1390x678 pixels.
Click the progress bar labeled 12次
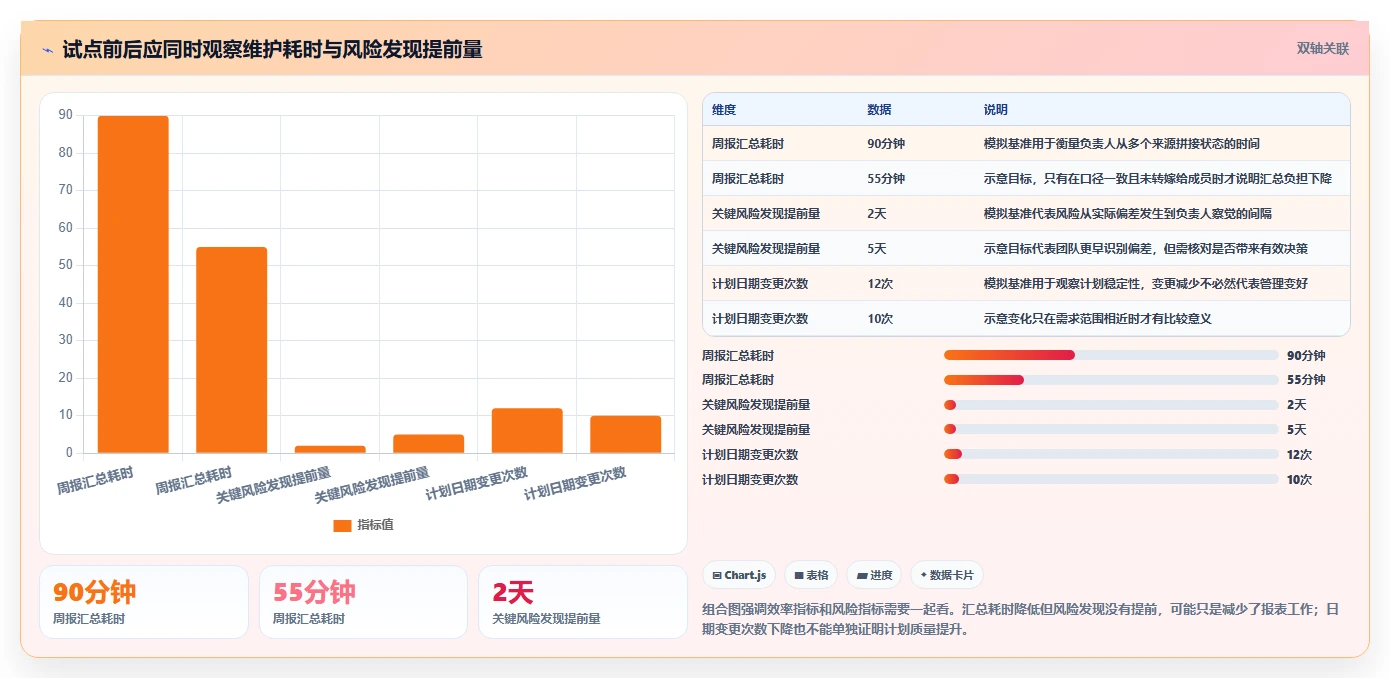[1111, 455]
